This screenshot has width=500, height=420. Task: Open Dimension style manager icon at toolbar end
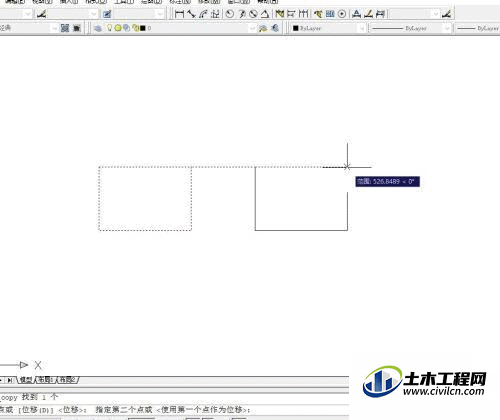pos(446,14)
